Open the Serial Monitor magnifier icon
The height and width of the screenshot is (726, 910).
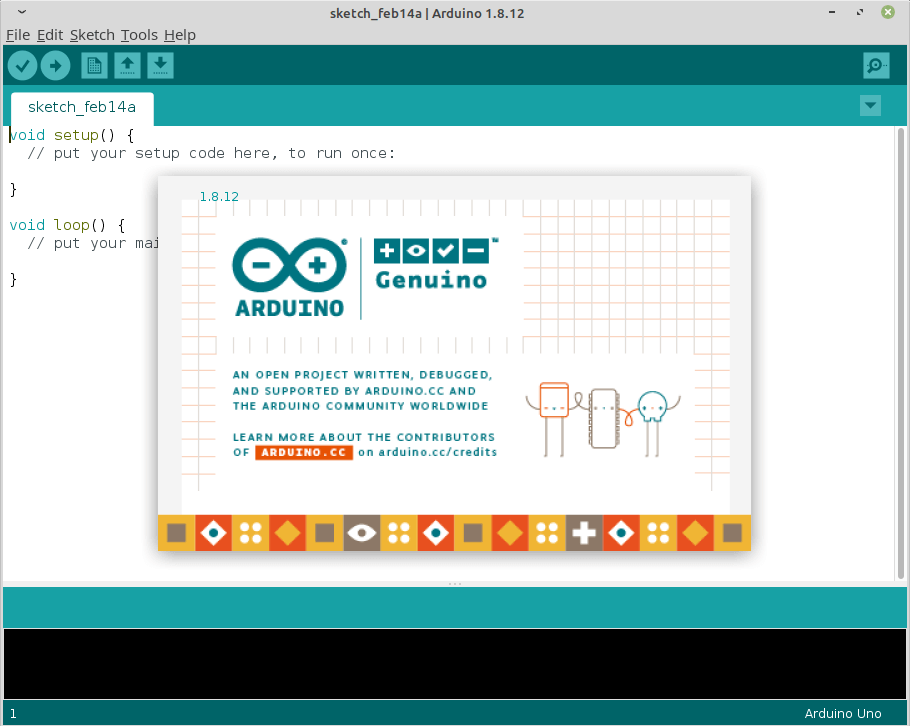coord(876,66)
